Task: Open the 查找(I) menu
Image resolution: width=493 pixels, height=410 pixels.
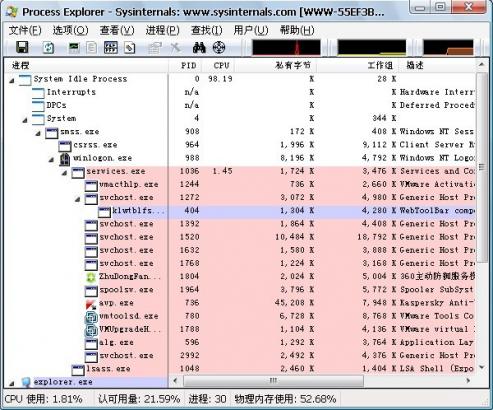Action: pyautogui.click(x=206, y=30)
